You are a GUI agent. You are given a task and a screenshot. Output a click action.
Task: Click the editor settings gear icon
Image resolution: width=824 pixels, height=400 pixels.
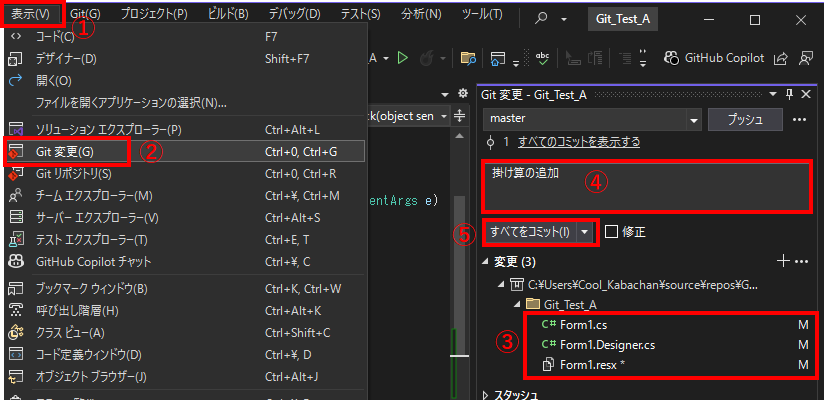tap(463, 94)
